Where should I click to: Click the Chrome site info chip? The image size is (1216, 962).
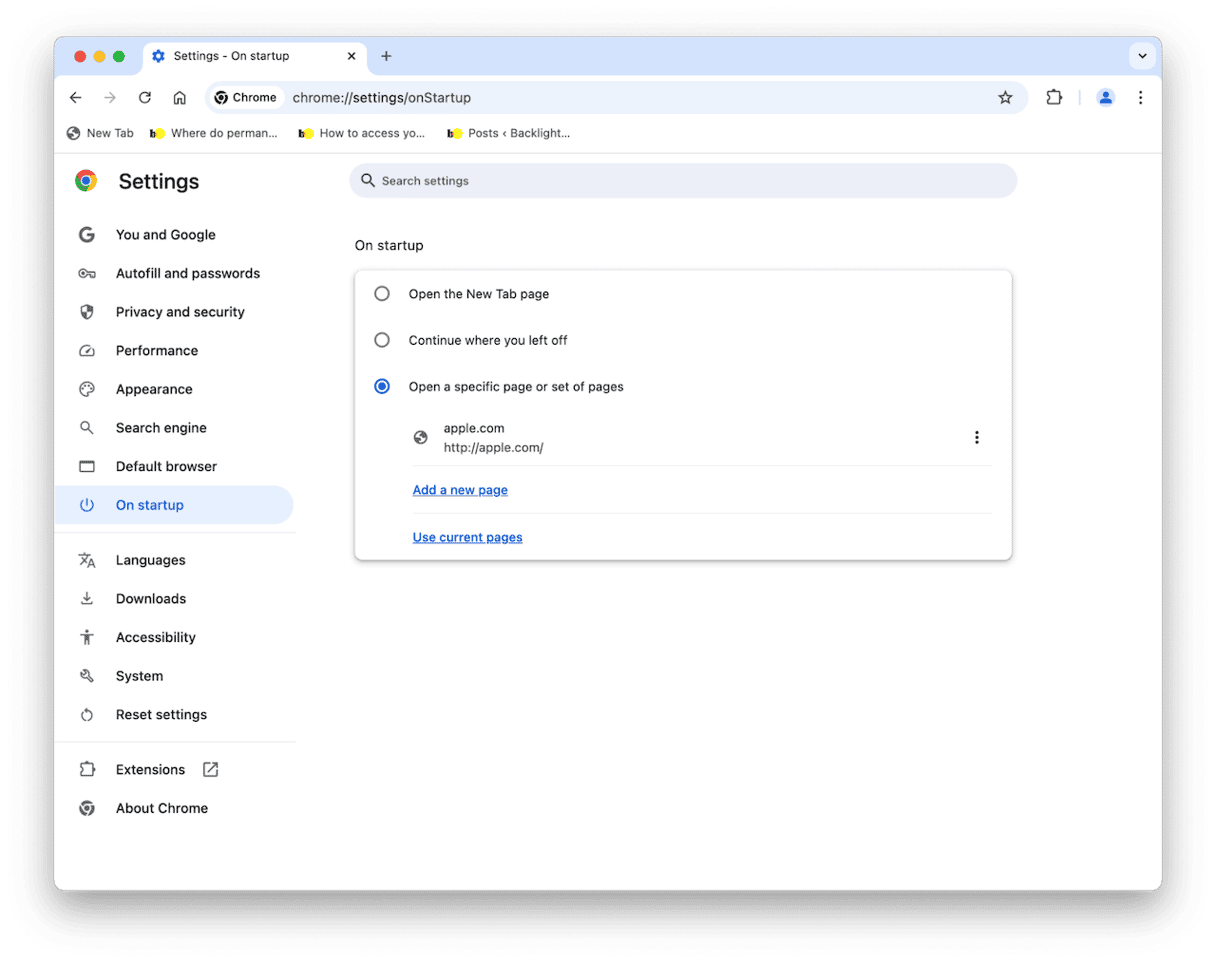246,98
